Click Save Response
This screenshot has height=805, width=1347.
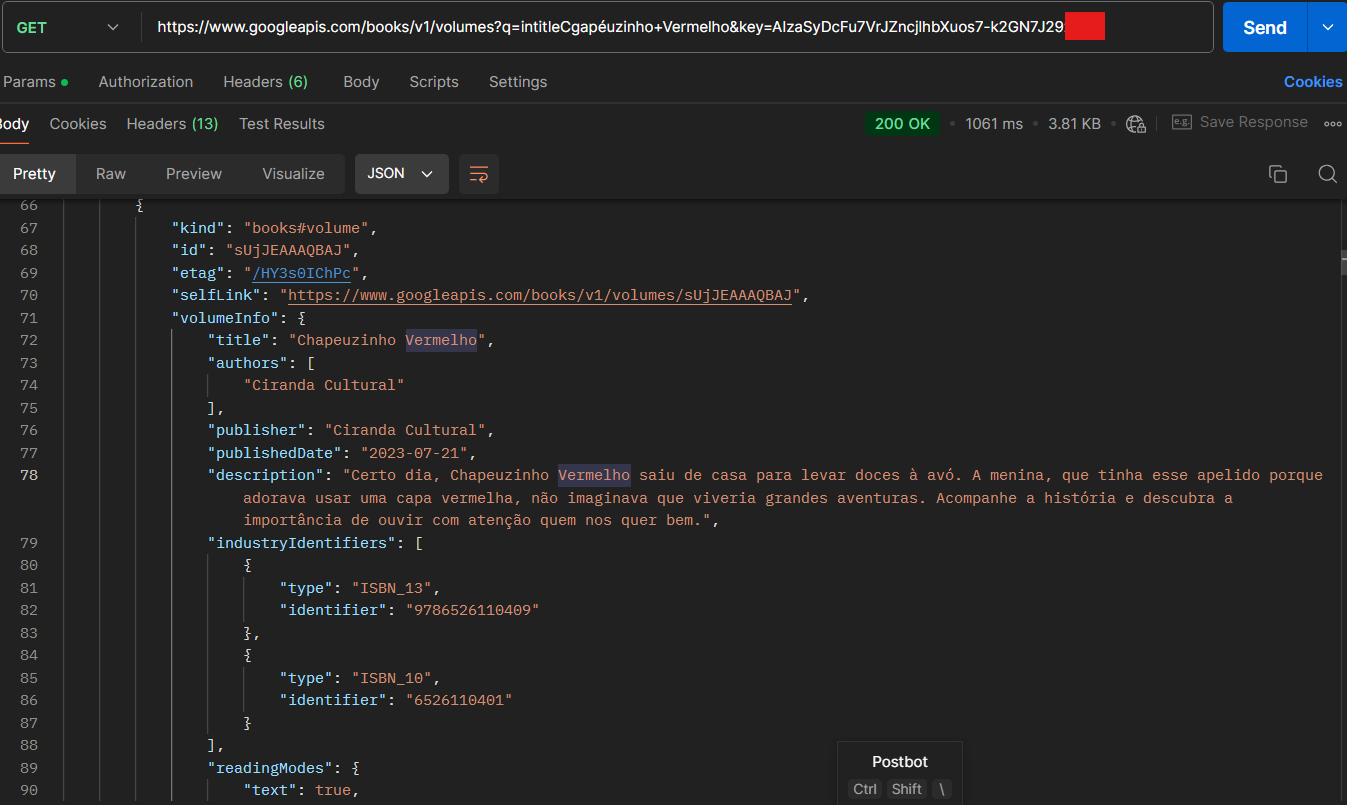click(1240, 122)
